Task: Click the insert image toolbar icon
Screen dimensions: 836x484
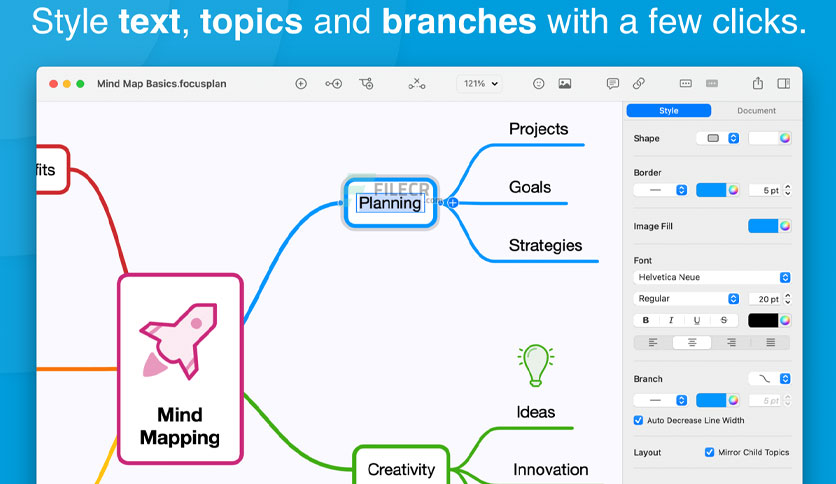Action: coord(565,84)
